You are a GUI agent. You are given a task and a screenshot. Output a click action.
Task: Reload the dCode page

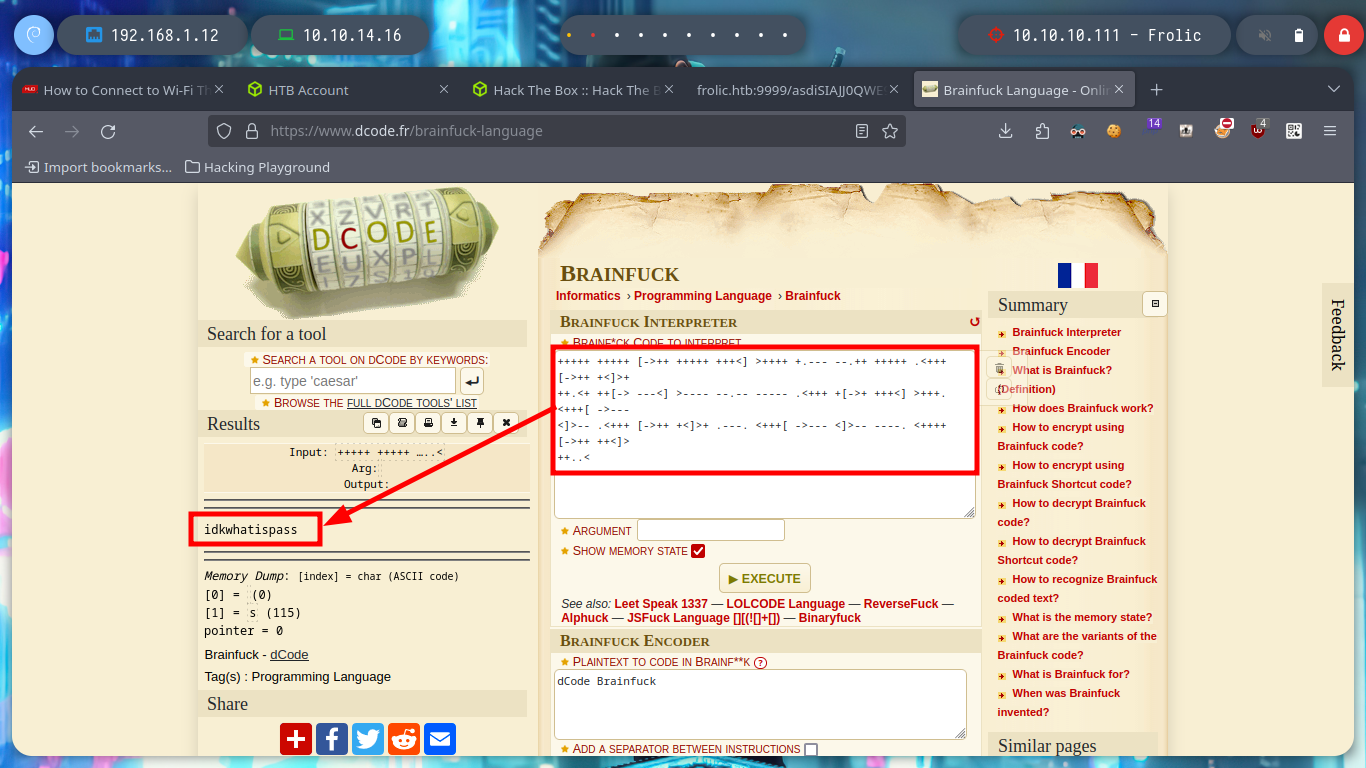[108, 131]
